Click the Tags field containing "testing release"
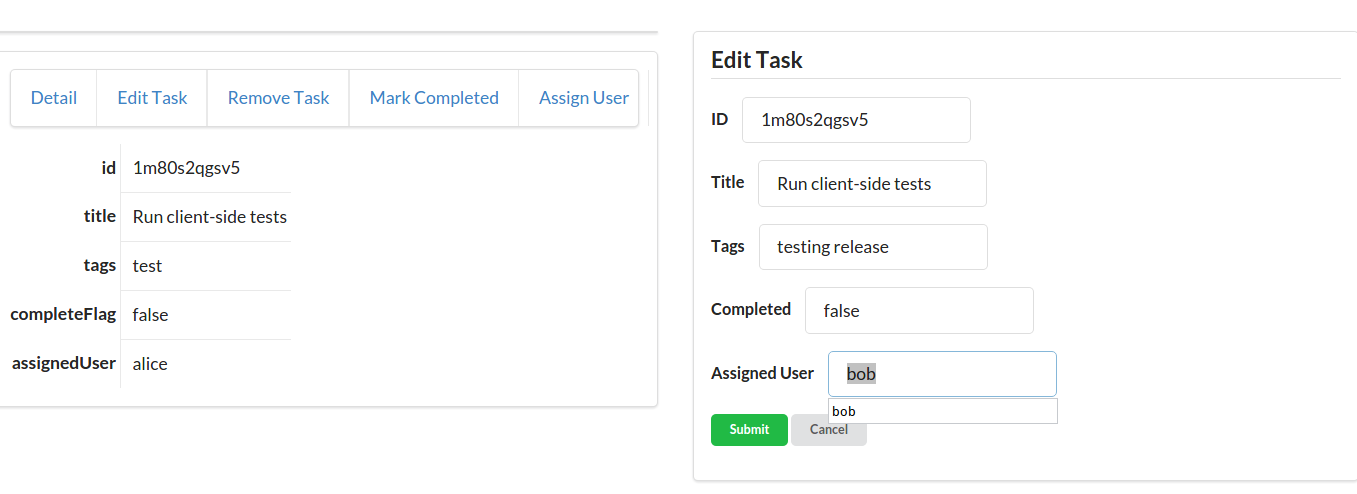1357x494 pixels. (x=873, y=247)
